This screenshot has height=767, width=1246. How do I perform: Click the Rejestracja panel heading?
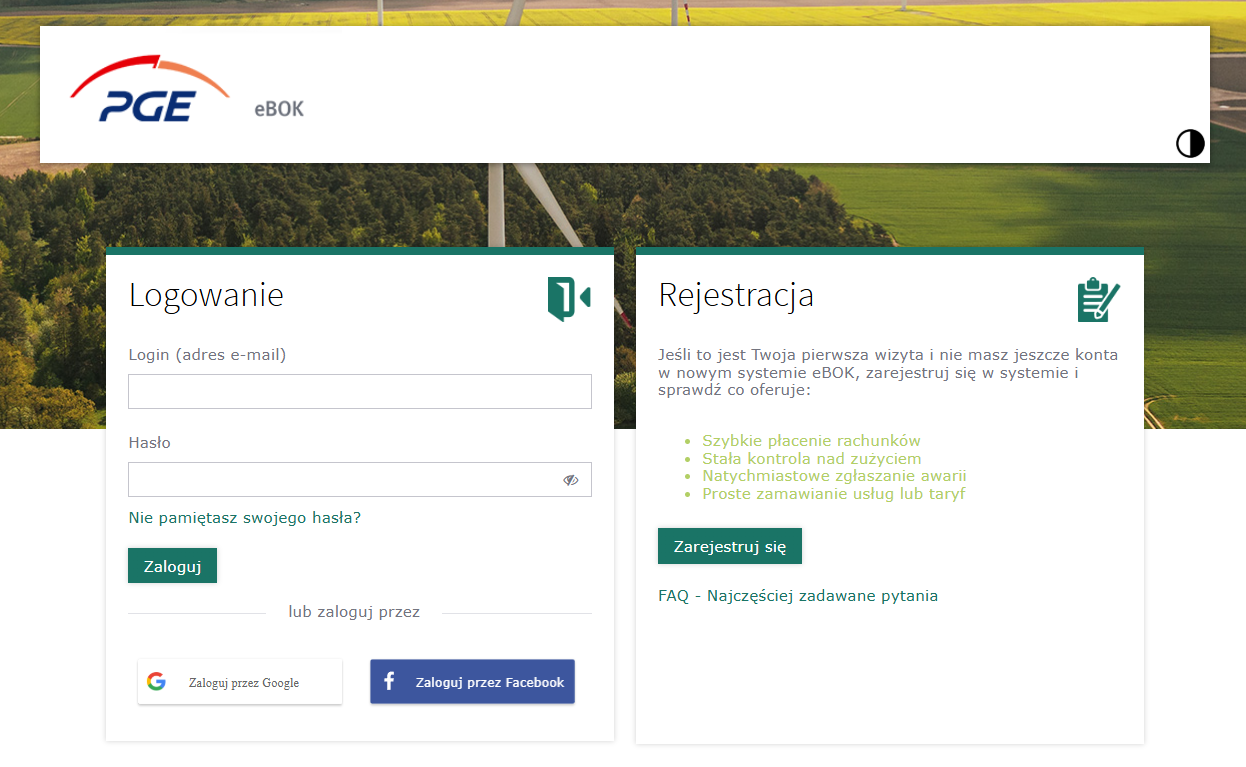coord(735,295)
